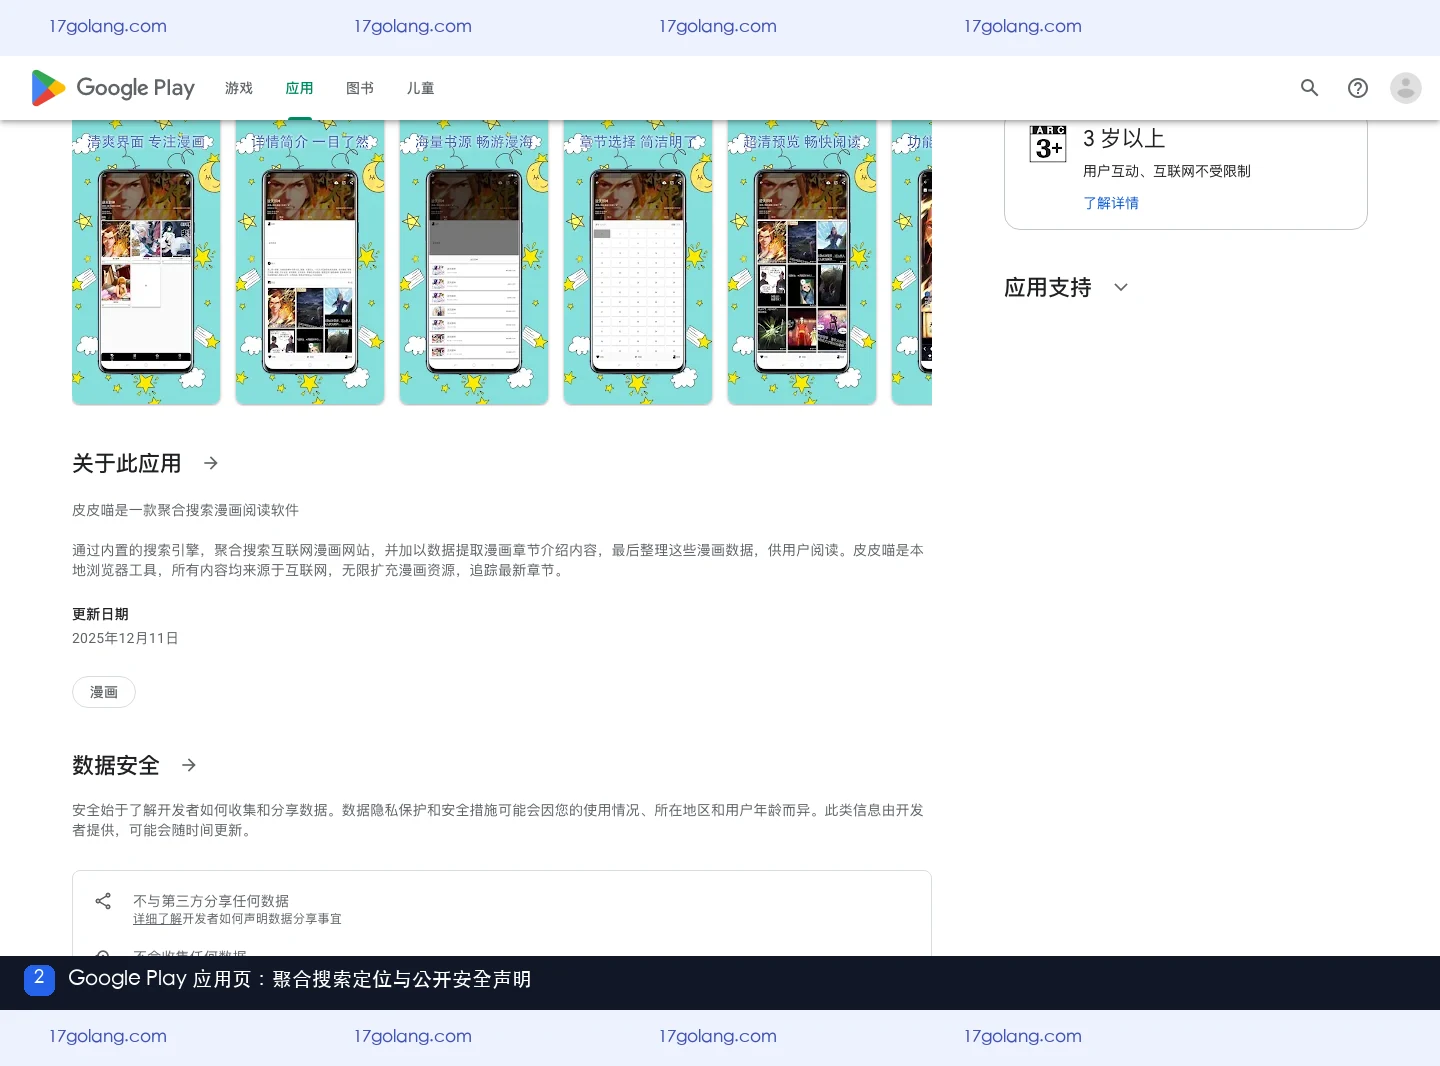Open screenshot titled 章节选择 简洁明了
The height and width of the screenshot is (1066, 1440).
pos(638,263)
